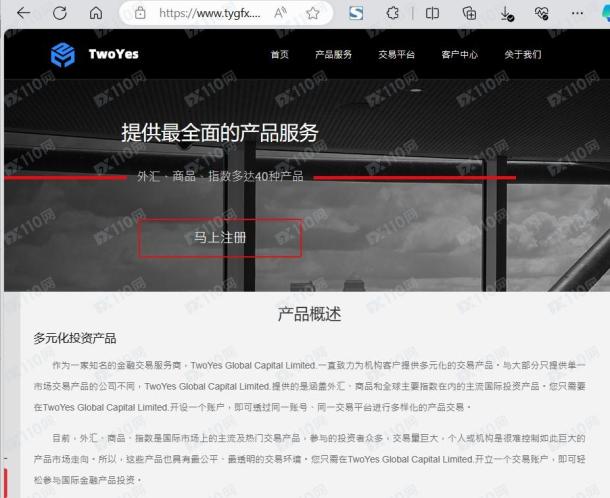This screenshot has width=610, height=498.
Task: Click the blue TwoYes logo icon
Action: click(63, 55)
